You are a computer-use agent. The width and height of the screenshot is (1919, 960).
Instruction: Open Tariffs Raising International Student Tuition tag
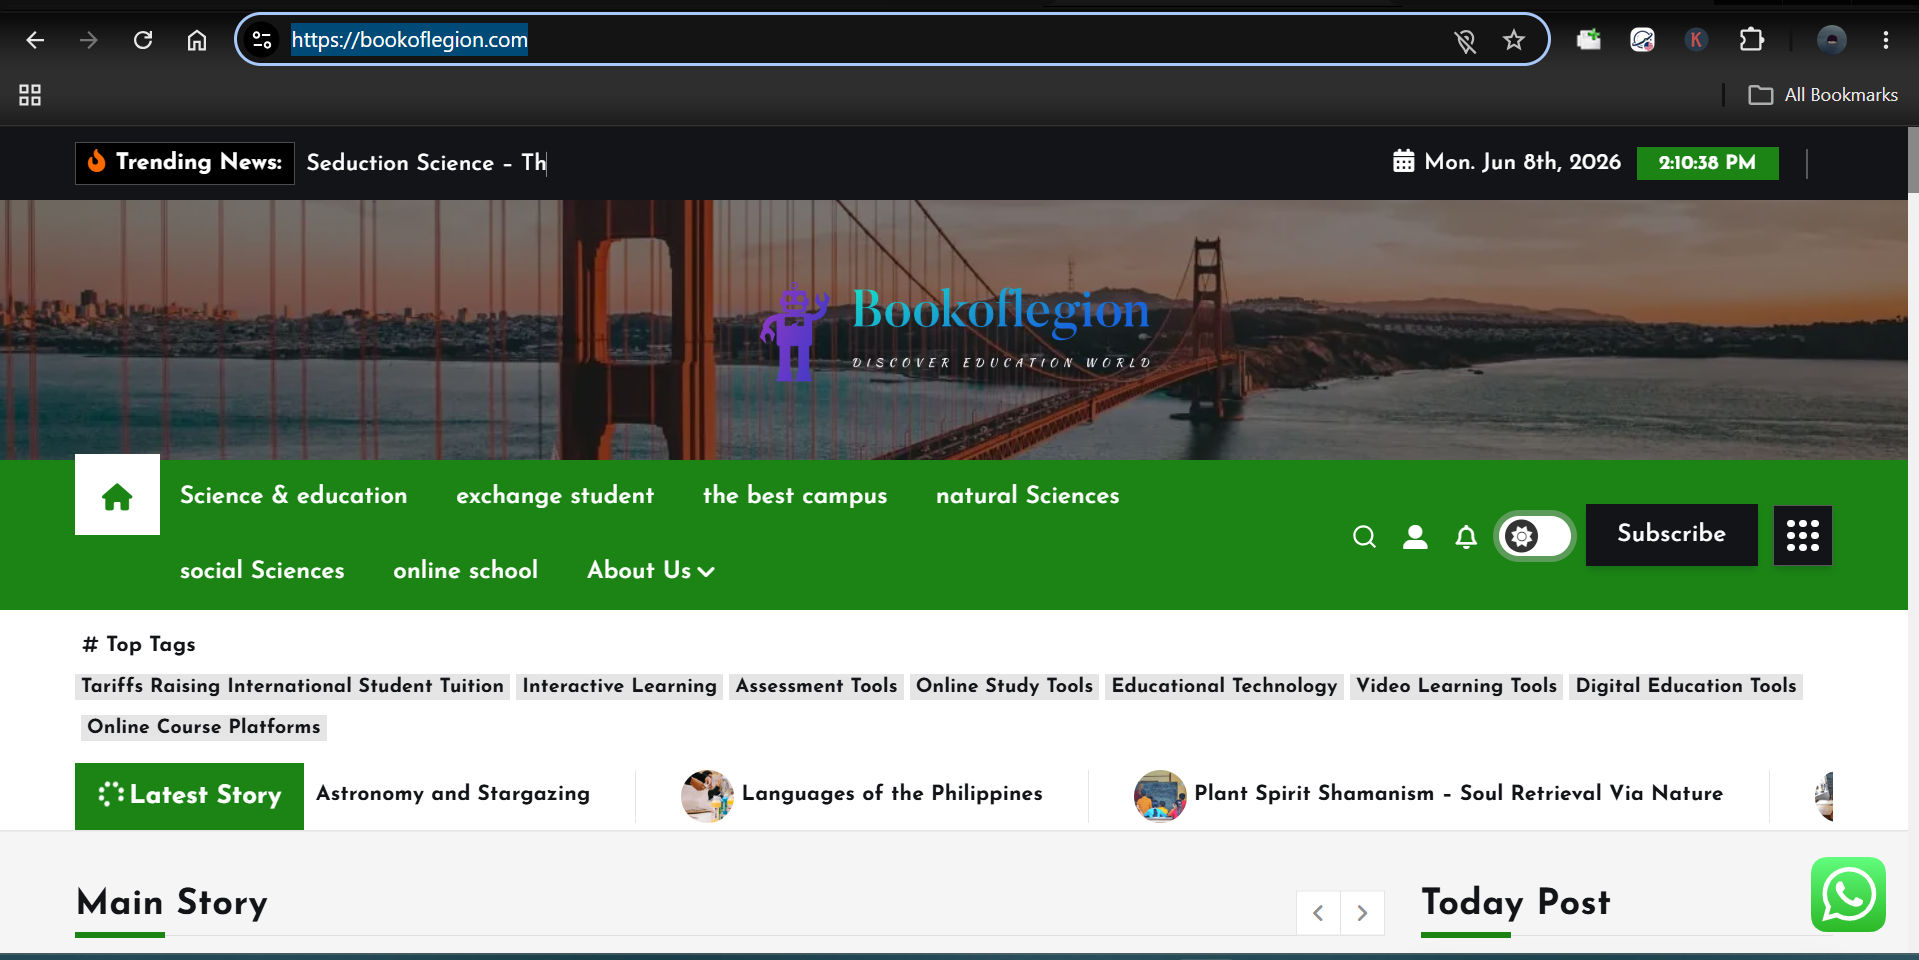[x=293, y=686]
